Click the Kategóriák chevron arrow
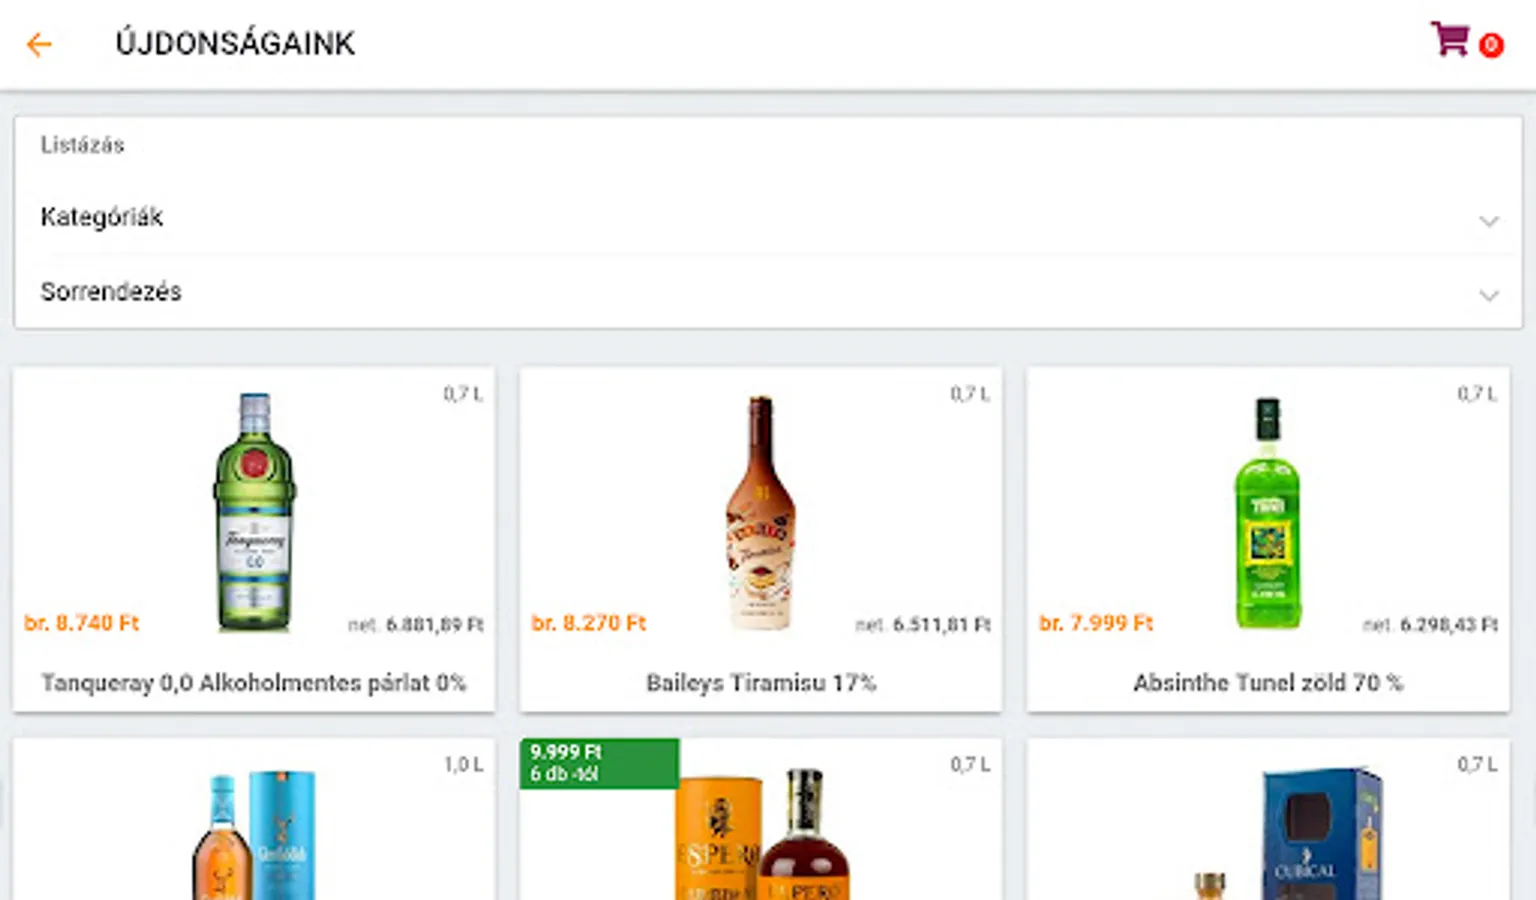Viewport: 1536px width, 900px height. coord(1488,221)
